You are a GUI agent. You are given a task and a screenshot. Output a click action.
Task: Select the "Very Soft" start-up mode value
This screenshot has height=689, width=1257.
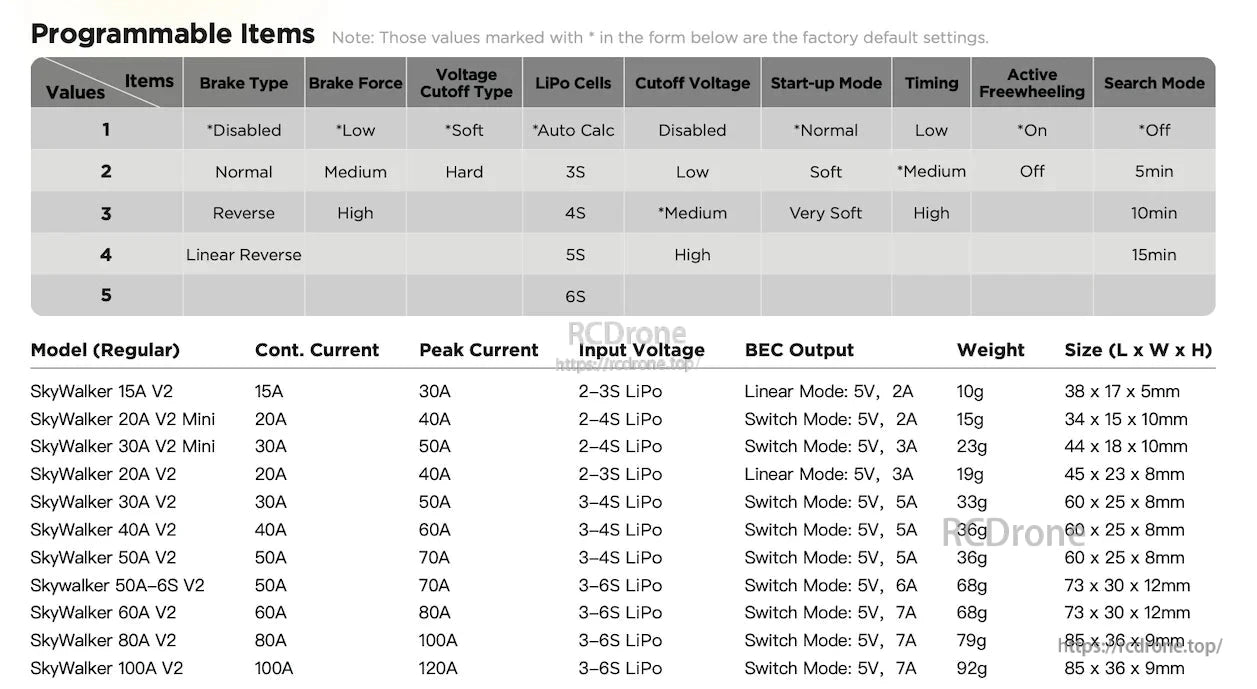pyautogui.click(x=825, y=213)
